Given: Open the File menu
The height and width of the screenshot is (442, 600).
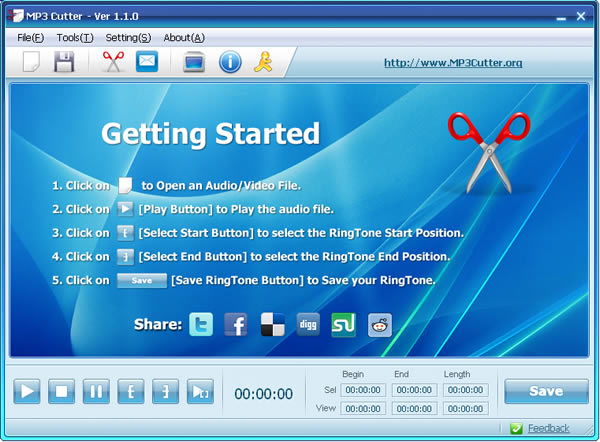Looking at the screenshot, I should pos(31,37).
